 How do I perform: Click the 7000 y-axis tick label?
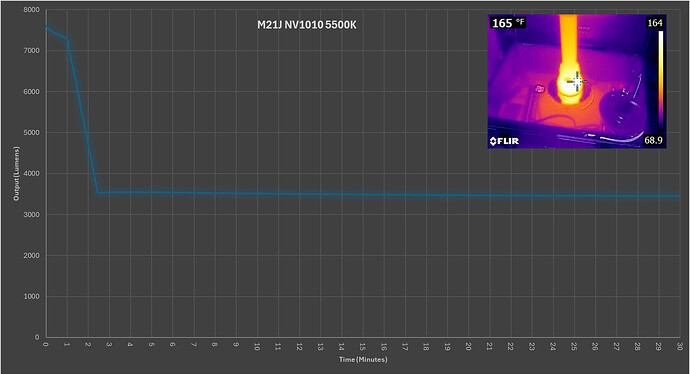(x=31, y=51)
